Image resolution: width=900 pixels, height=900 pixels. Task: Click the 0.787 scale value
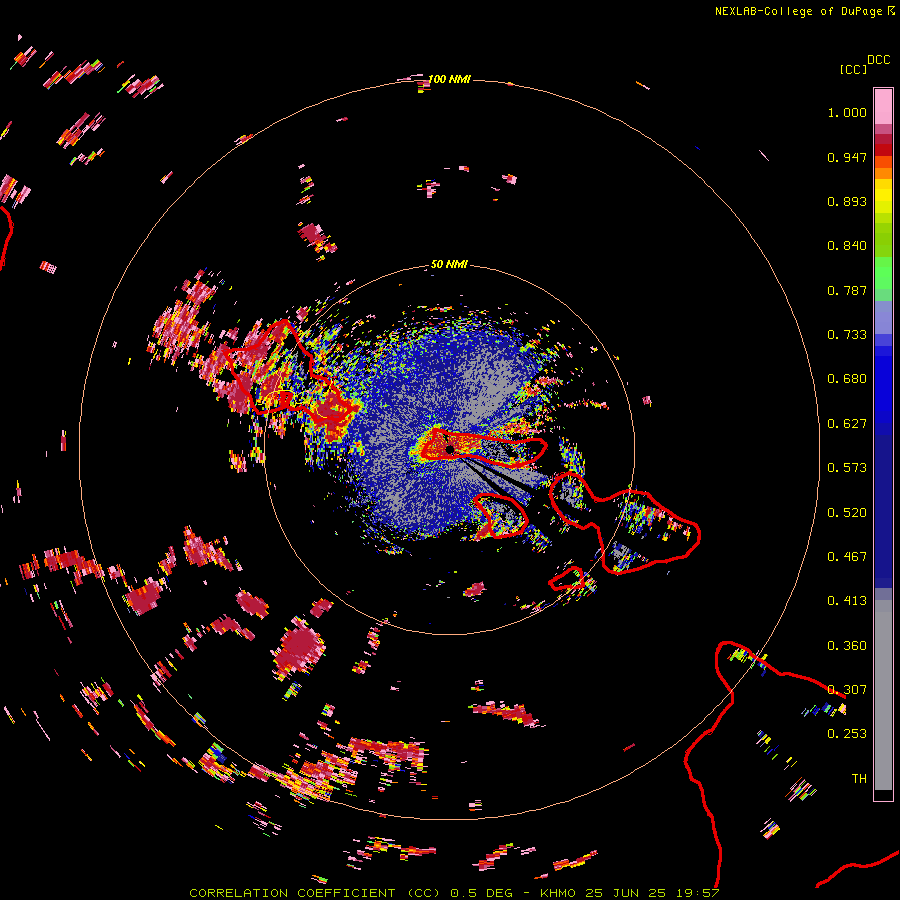[x=847, y=290]
